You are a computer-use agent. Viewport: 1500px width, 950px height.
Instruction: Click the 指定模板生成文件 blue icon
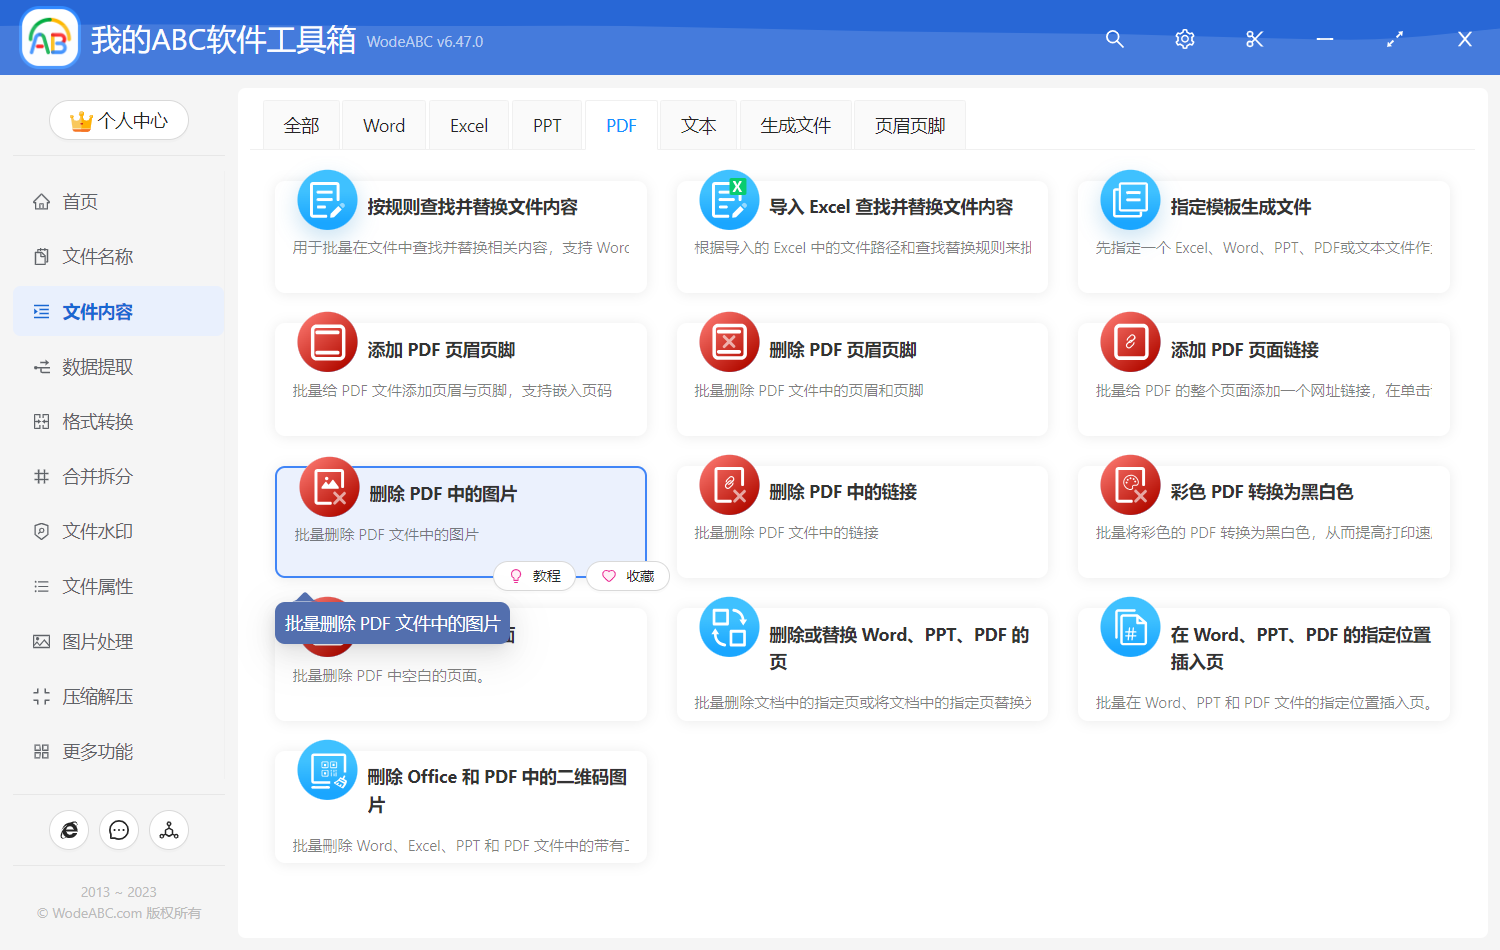coord(1130,200)
